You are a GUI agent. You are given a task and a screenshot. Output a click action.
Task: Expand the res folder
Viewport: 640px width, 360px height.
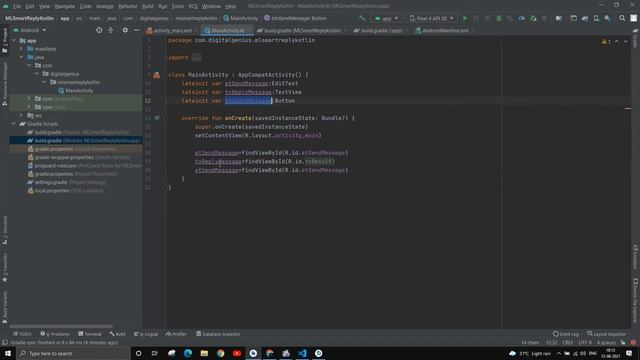click(22, 116)
